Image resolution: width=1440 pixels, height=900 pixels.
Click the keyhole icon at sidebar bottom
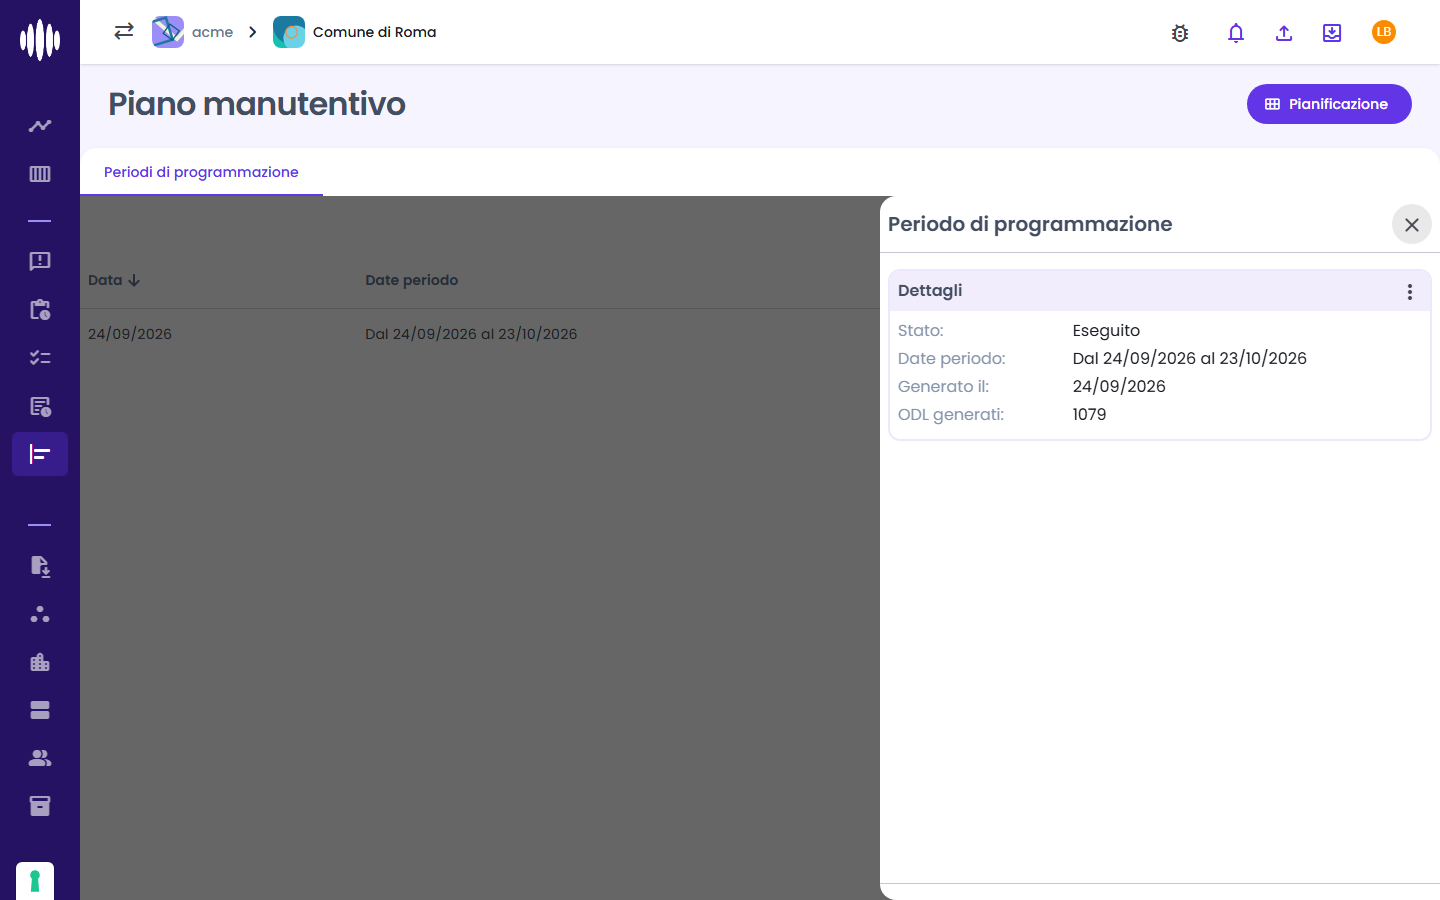click(35, 881)
